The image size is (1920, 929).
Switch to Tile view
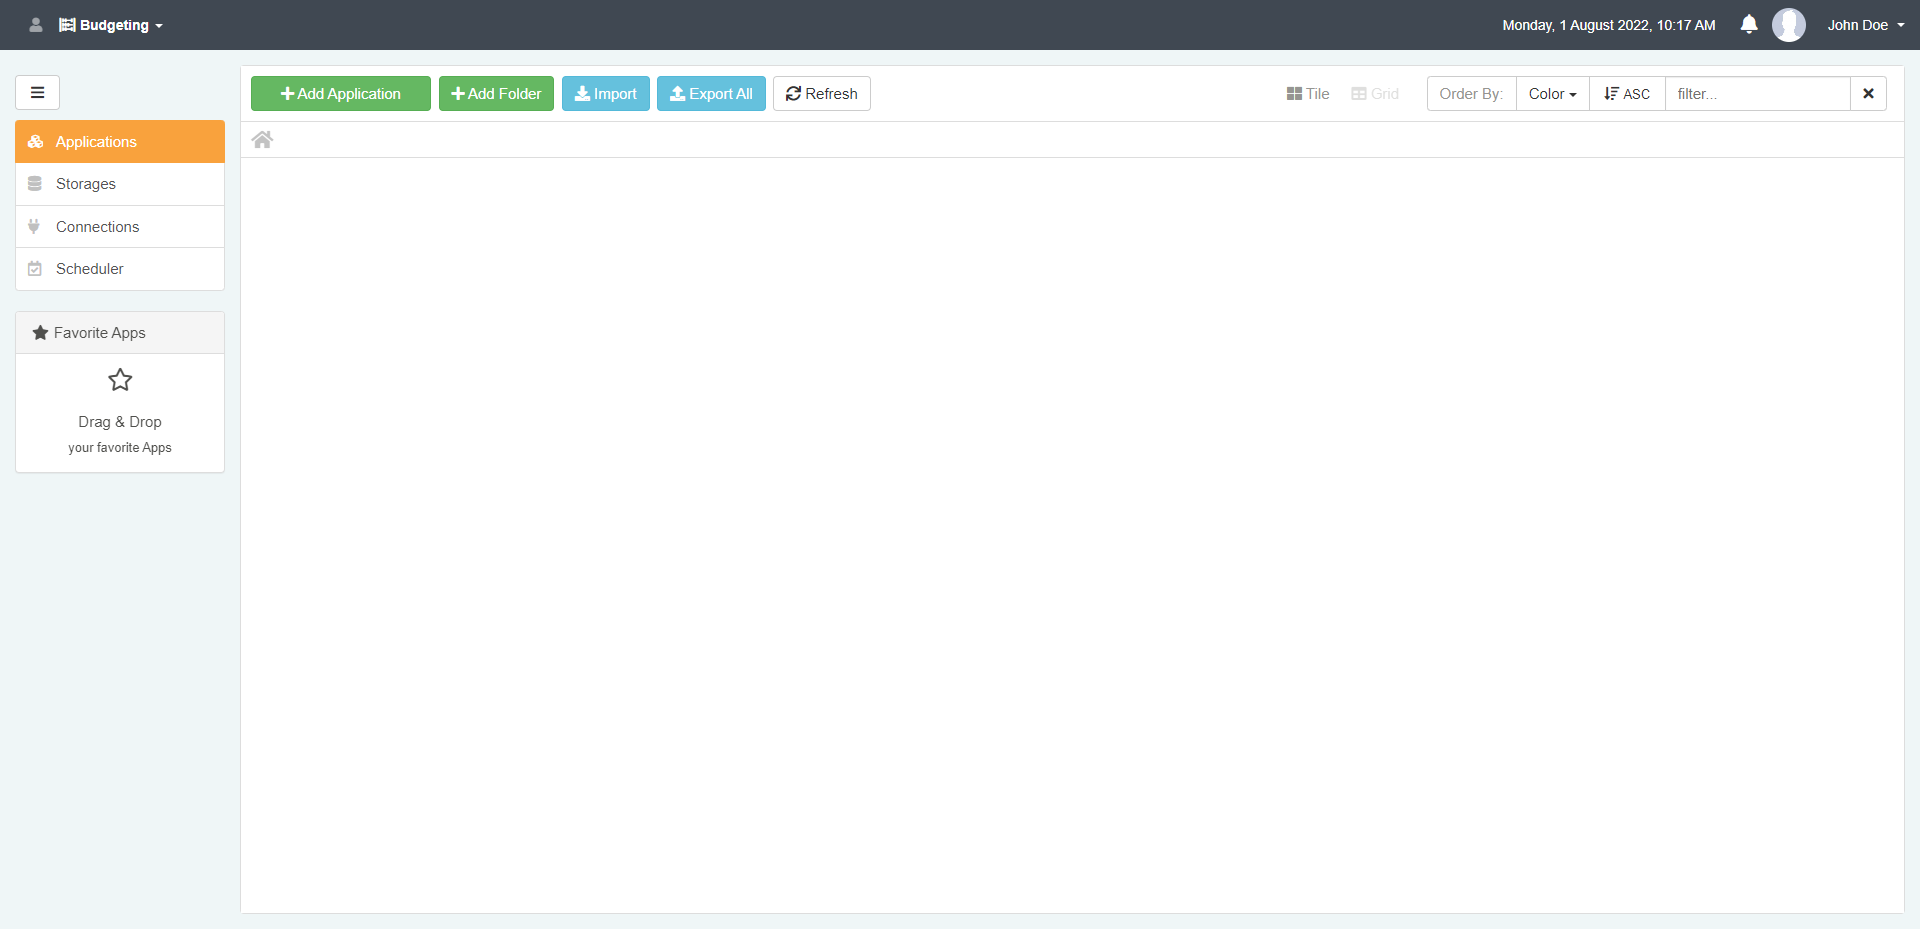pyautogui.click(x=1308, y=94)
